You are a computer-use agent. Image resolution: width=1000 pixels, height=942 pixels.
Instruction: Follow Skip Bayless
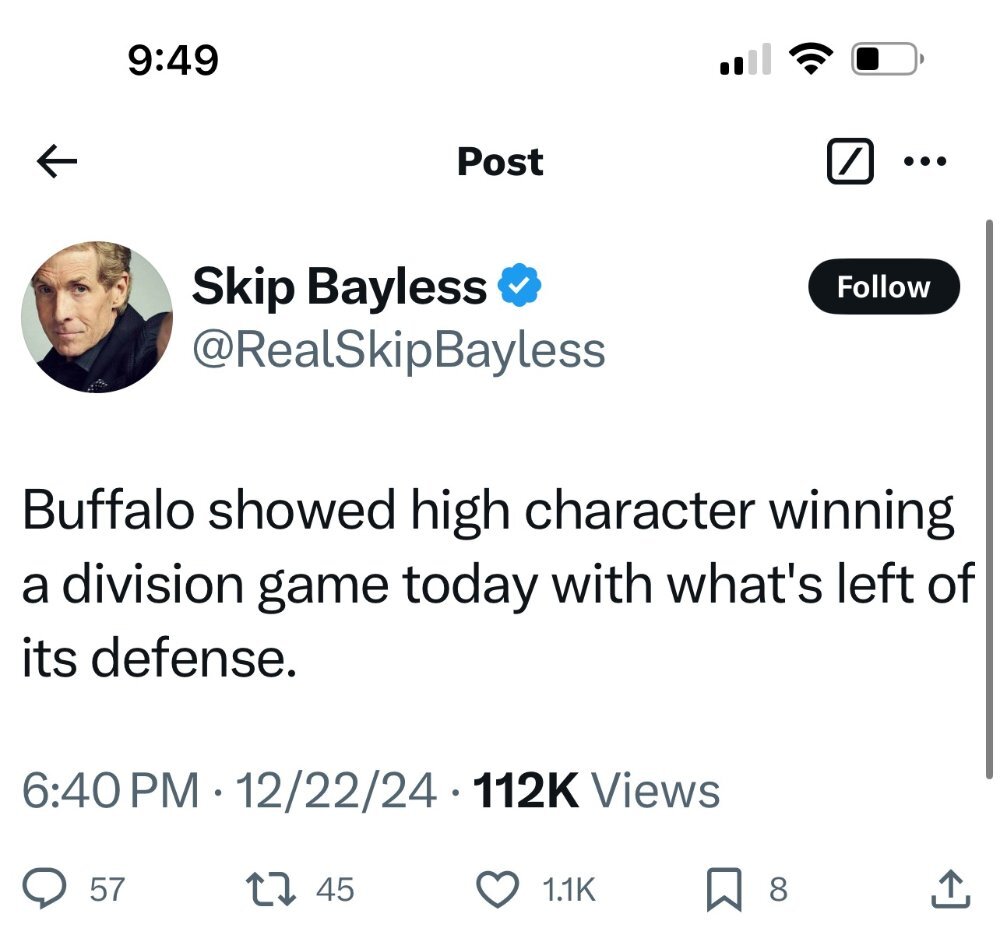coord(883,286)
